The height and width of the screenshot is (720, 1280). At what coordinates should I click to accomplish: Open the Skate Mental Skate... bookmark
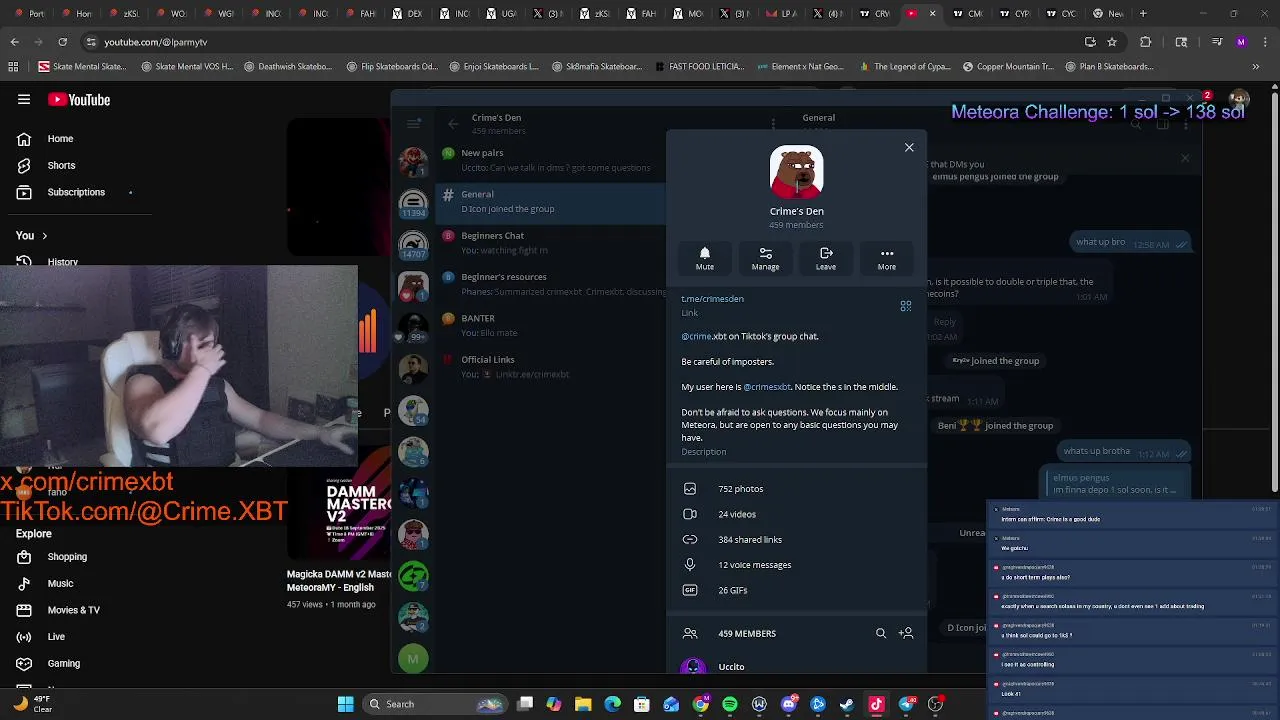point(82,67)
